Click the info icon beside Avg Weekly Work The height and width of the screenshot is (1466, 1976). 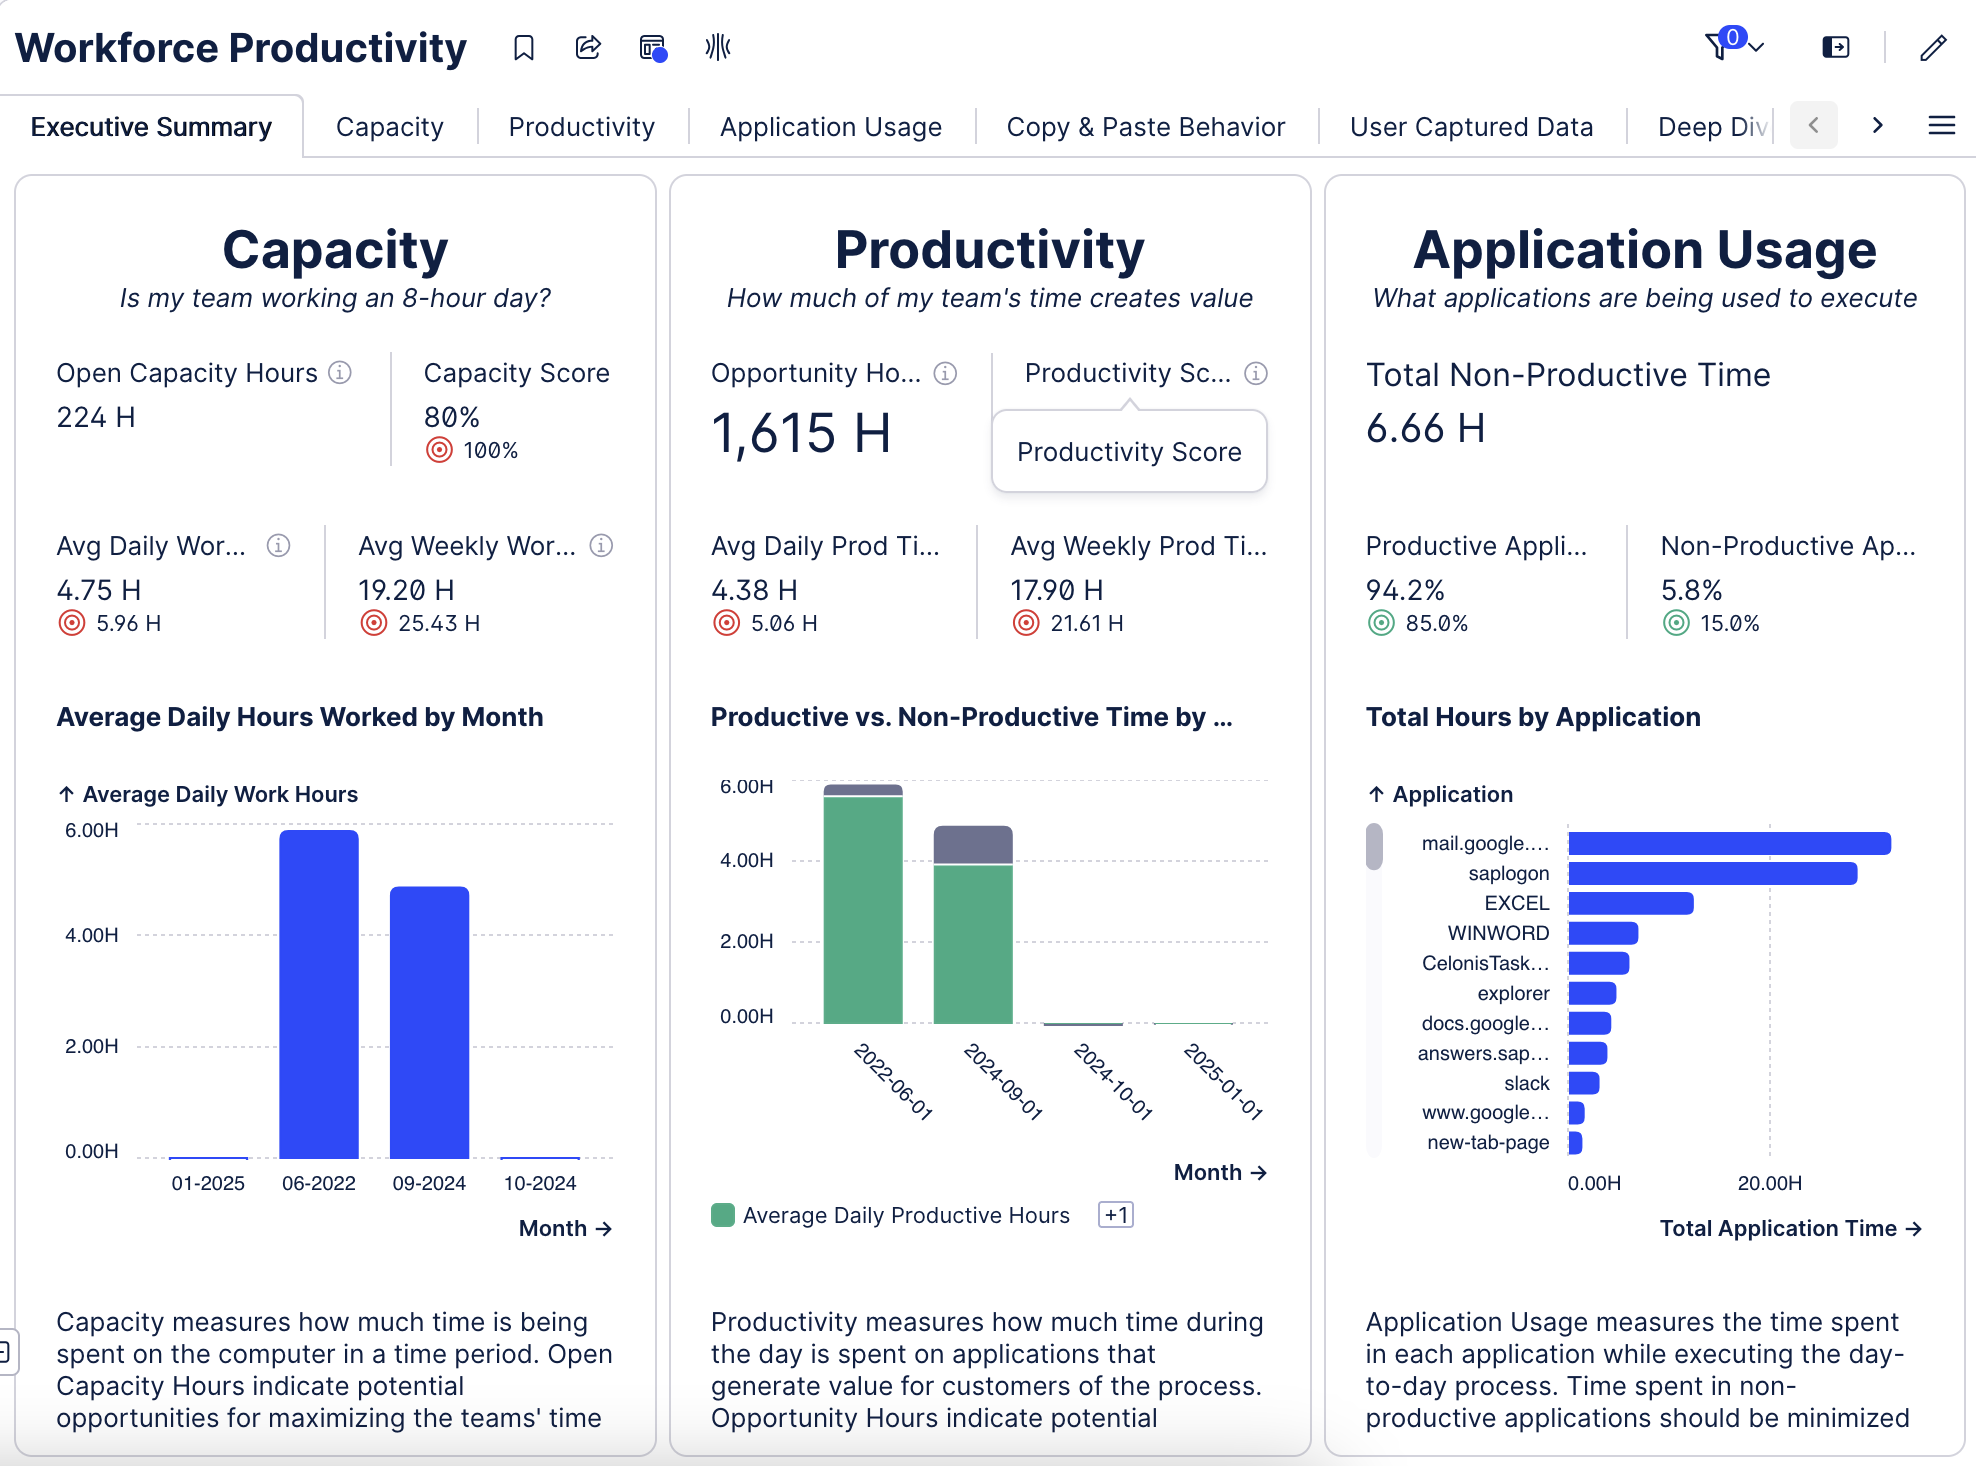601,545
